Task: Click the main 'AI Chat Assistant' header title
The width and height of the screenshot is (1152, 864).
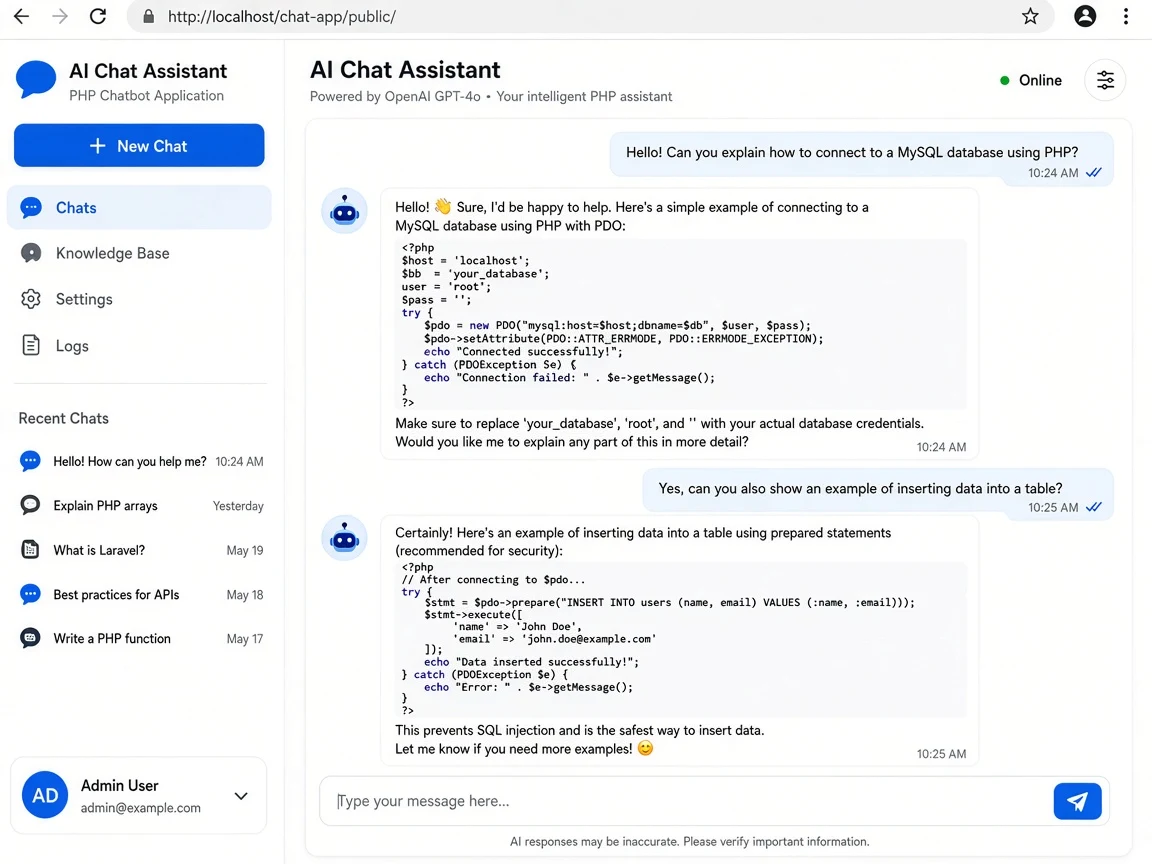Action: pos(405,70)
